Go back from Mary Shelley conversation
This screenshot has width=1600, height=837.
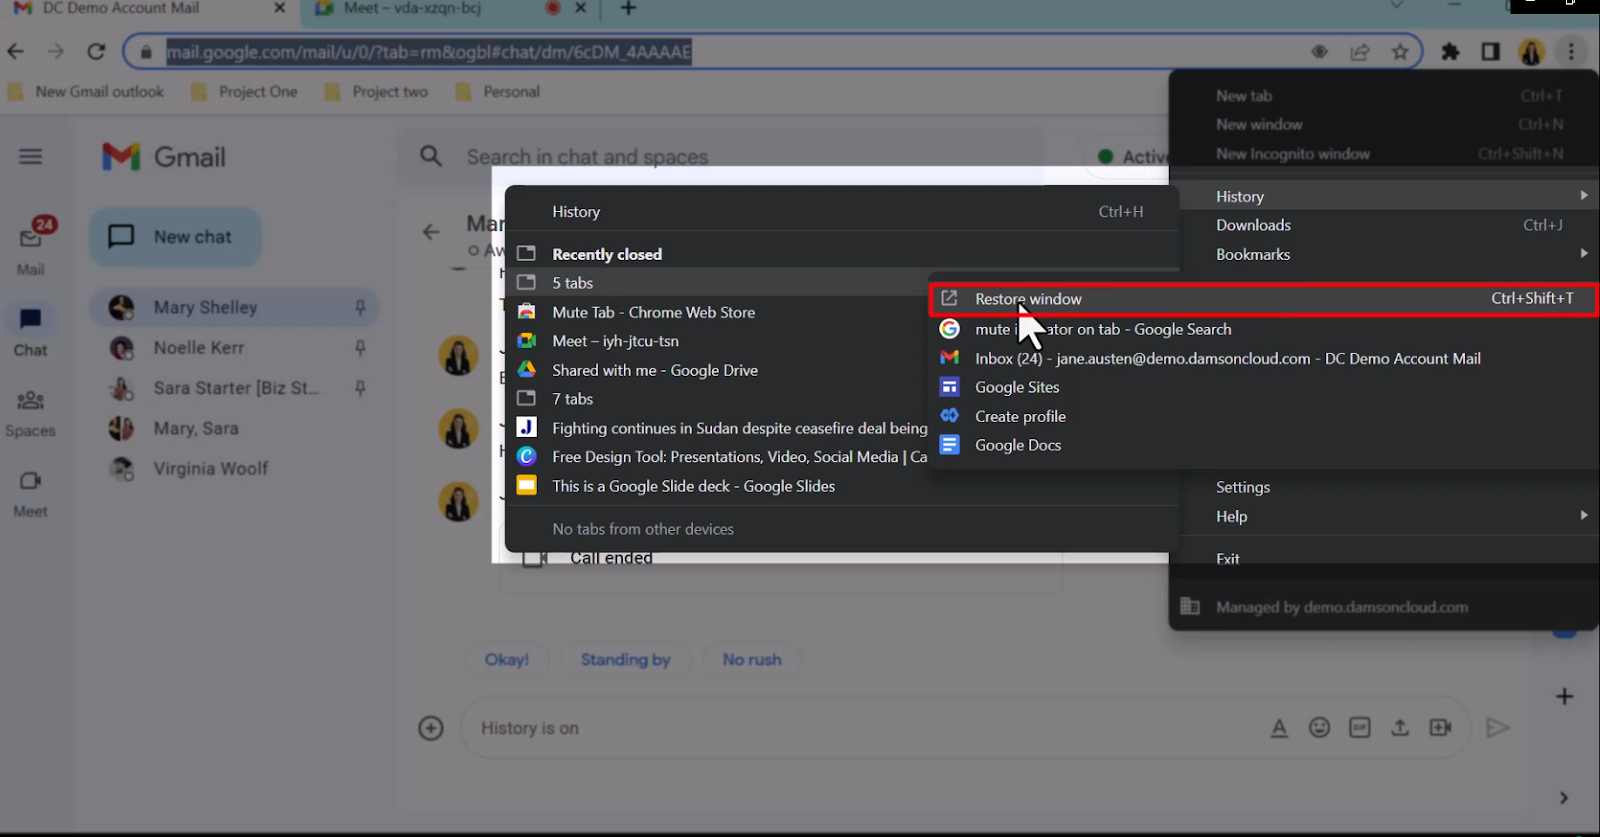point(431,232)
